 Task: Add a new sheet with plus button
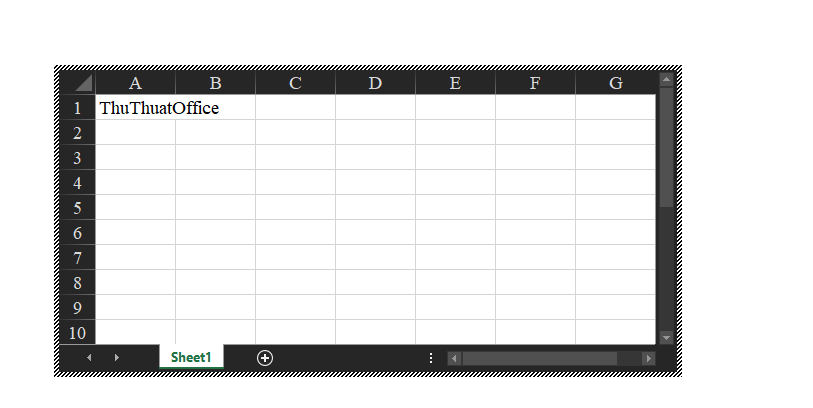(265, 358)
